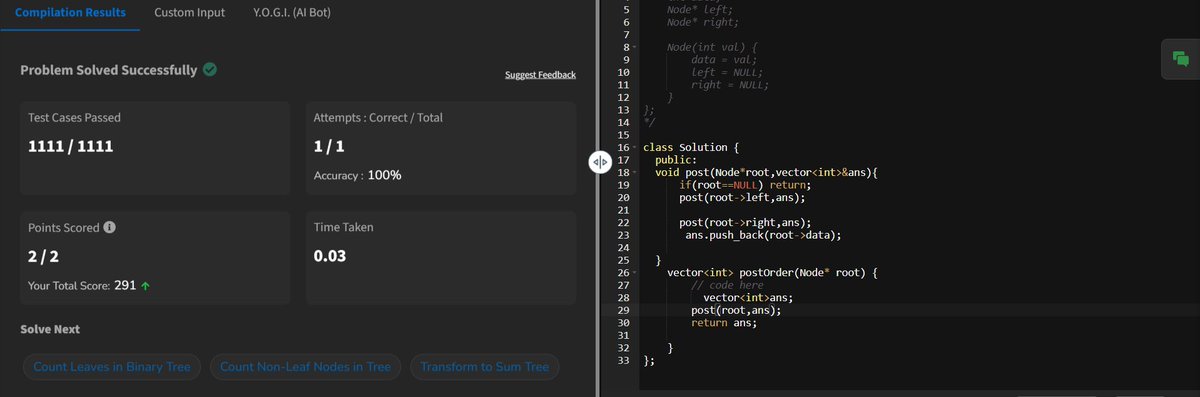1200x397 pixels.
Task: Open Count Non-Leaf Nodes in Tree problem
Action: (x=305, y=367)
